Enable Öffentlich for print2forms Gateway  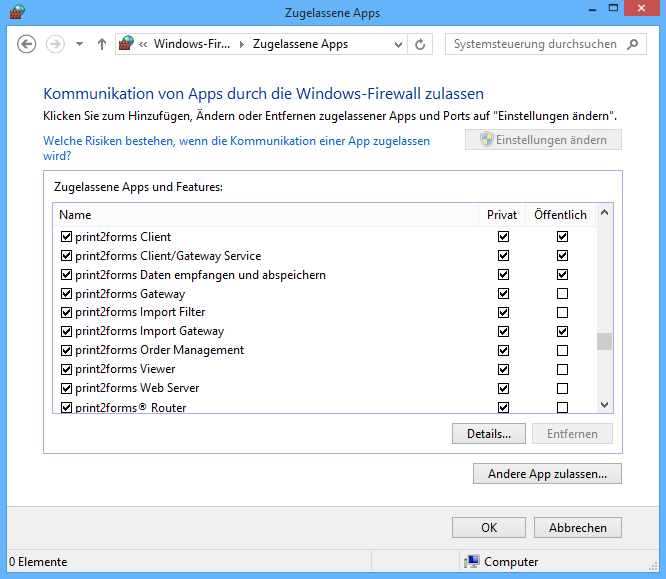coord(562,294)
